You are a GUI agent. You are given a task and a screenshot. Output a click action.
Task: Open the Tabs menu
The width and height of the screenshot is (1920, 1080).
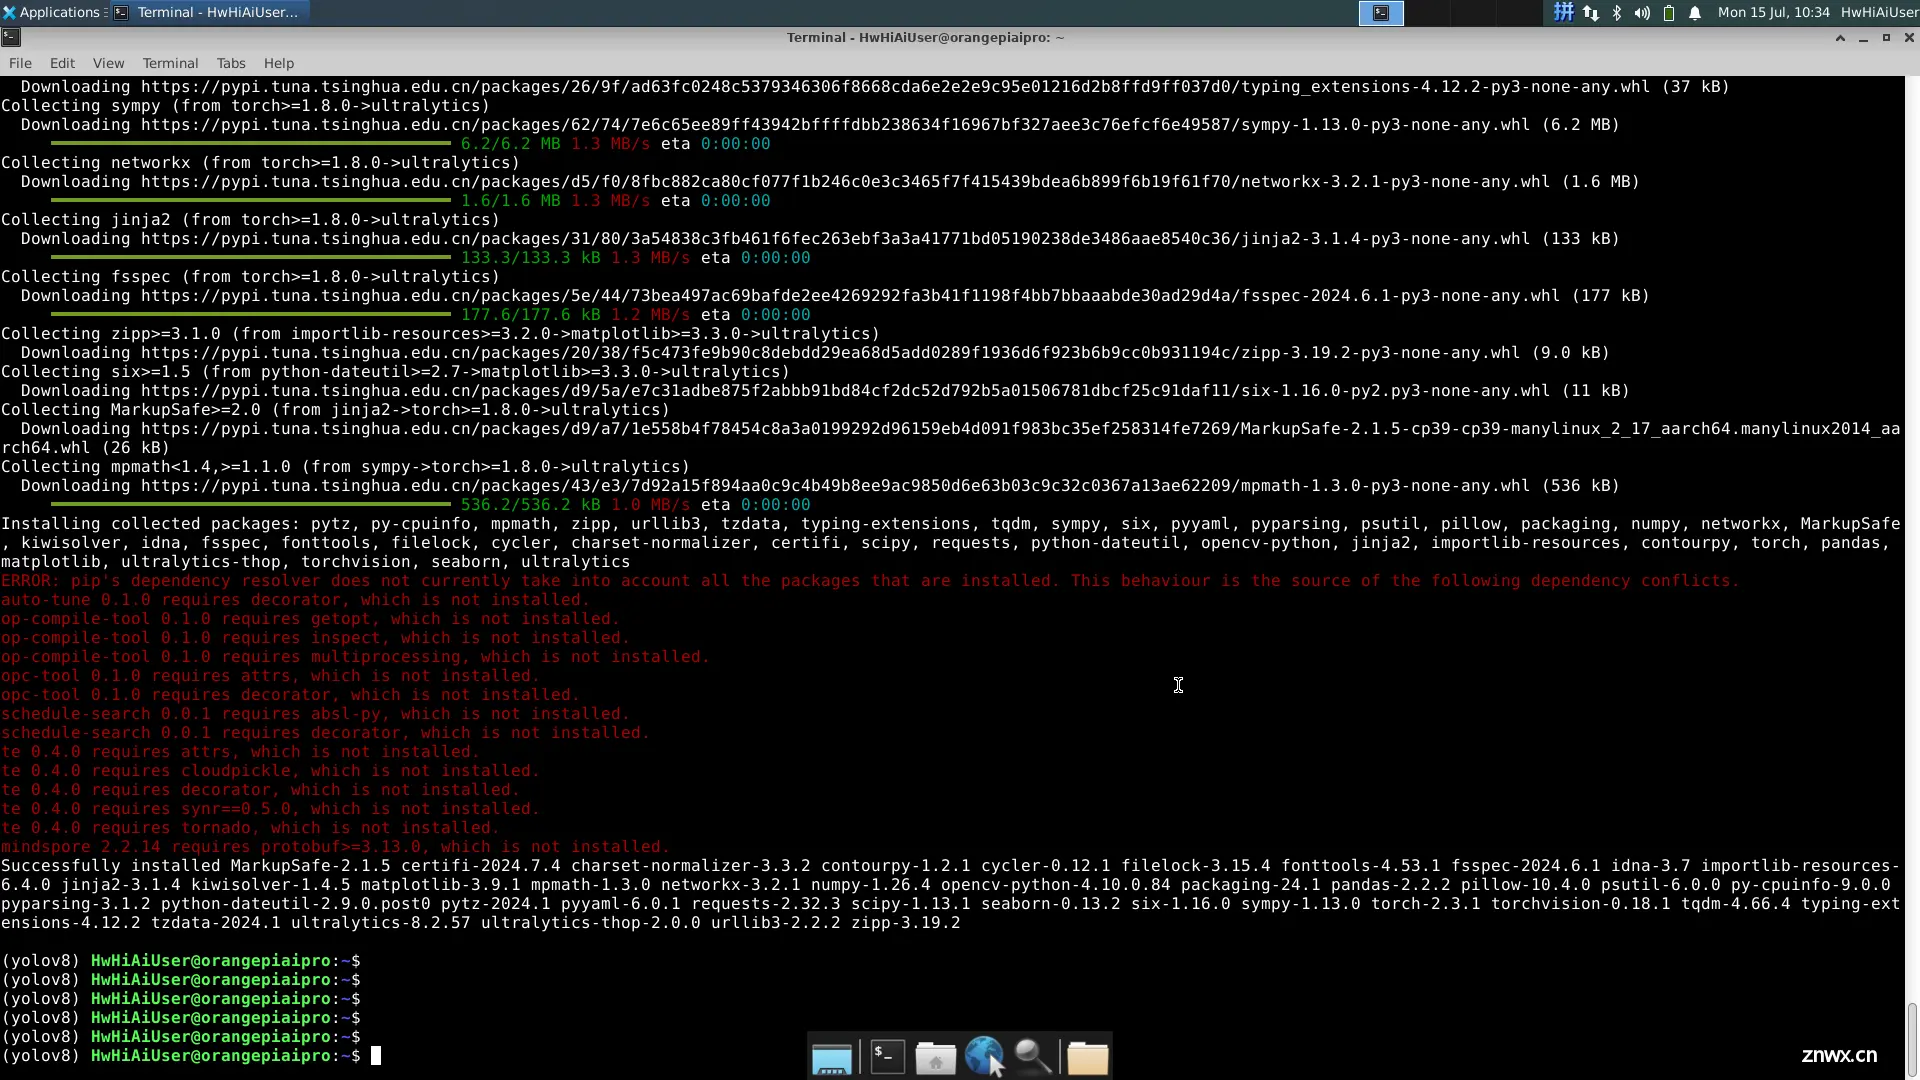pos(230,63)
